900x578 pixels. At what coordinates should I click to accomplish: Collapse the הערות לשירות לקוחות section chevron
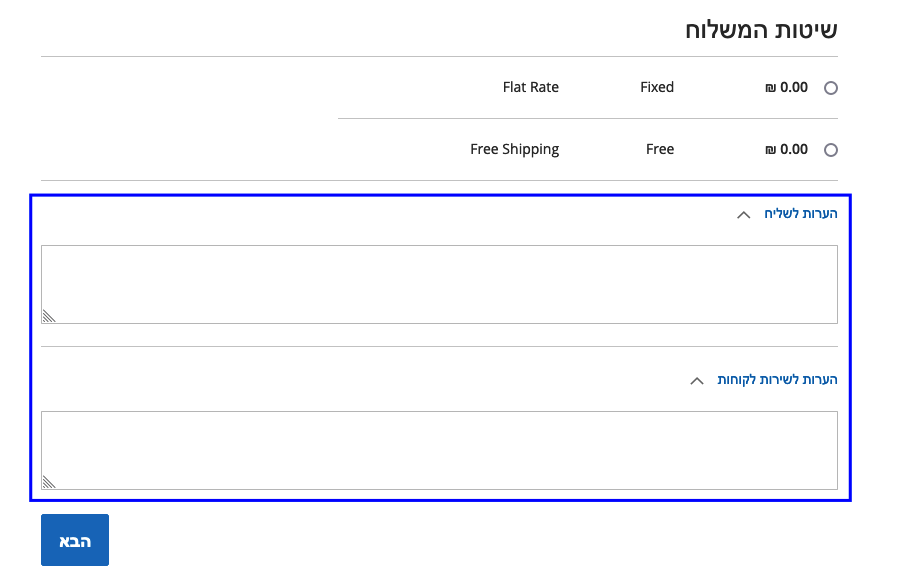pyautogui.click(x=697, y=381)
